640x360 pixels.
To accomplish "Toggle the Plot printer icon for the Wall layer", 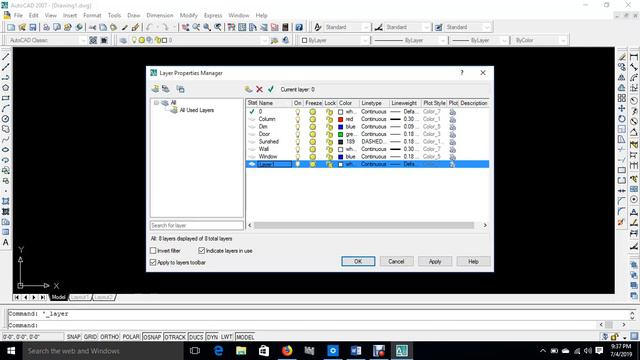I will [452, 149].
